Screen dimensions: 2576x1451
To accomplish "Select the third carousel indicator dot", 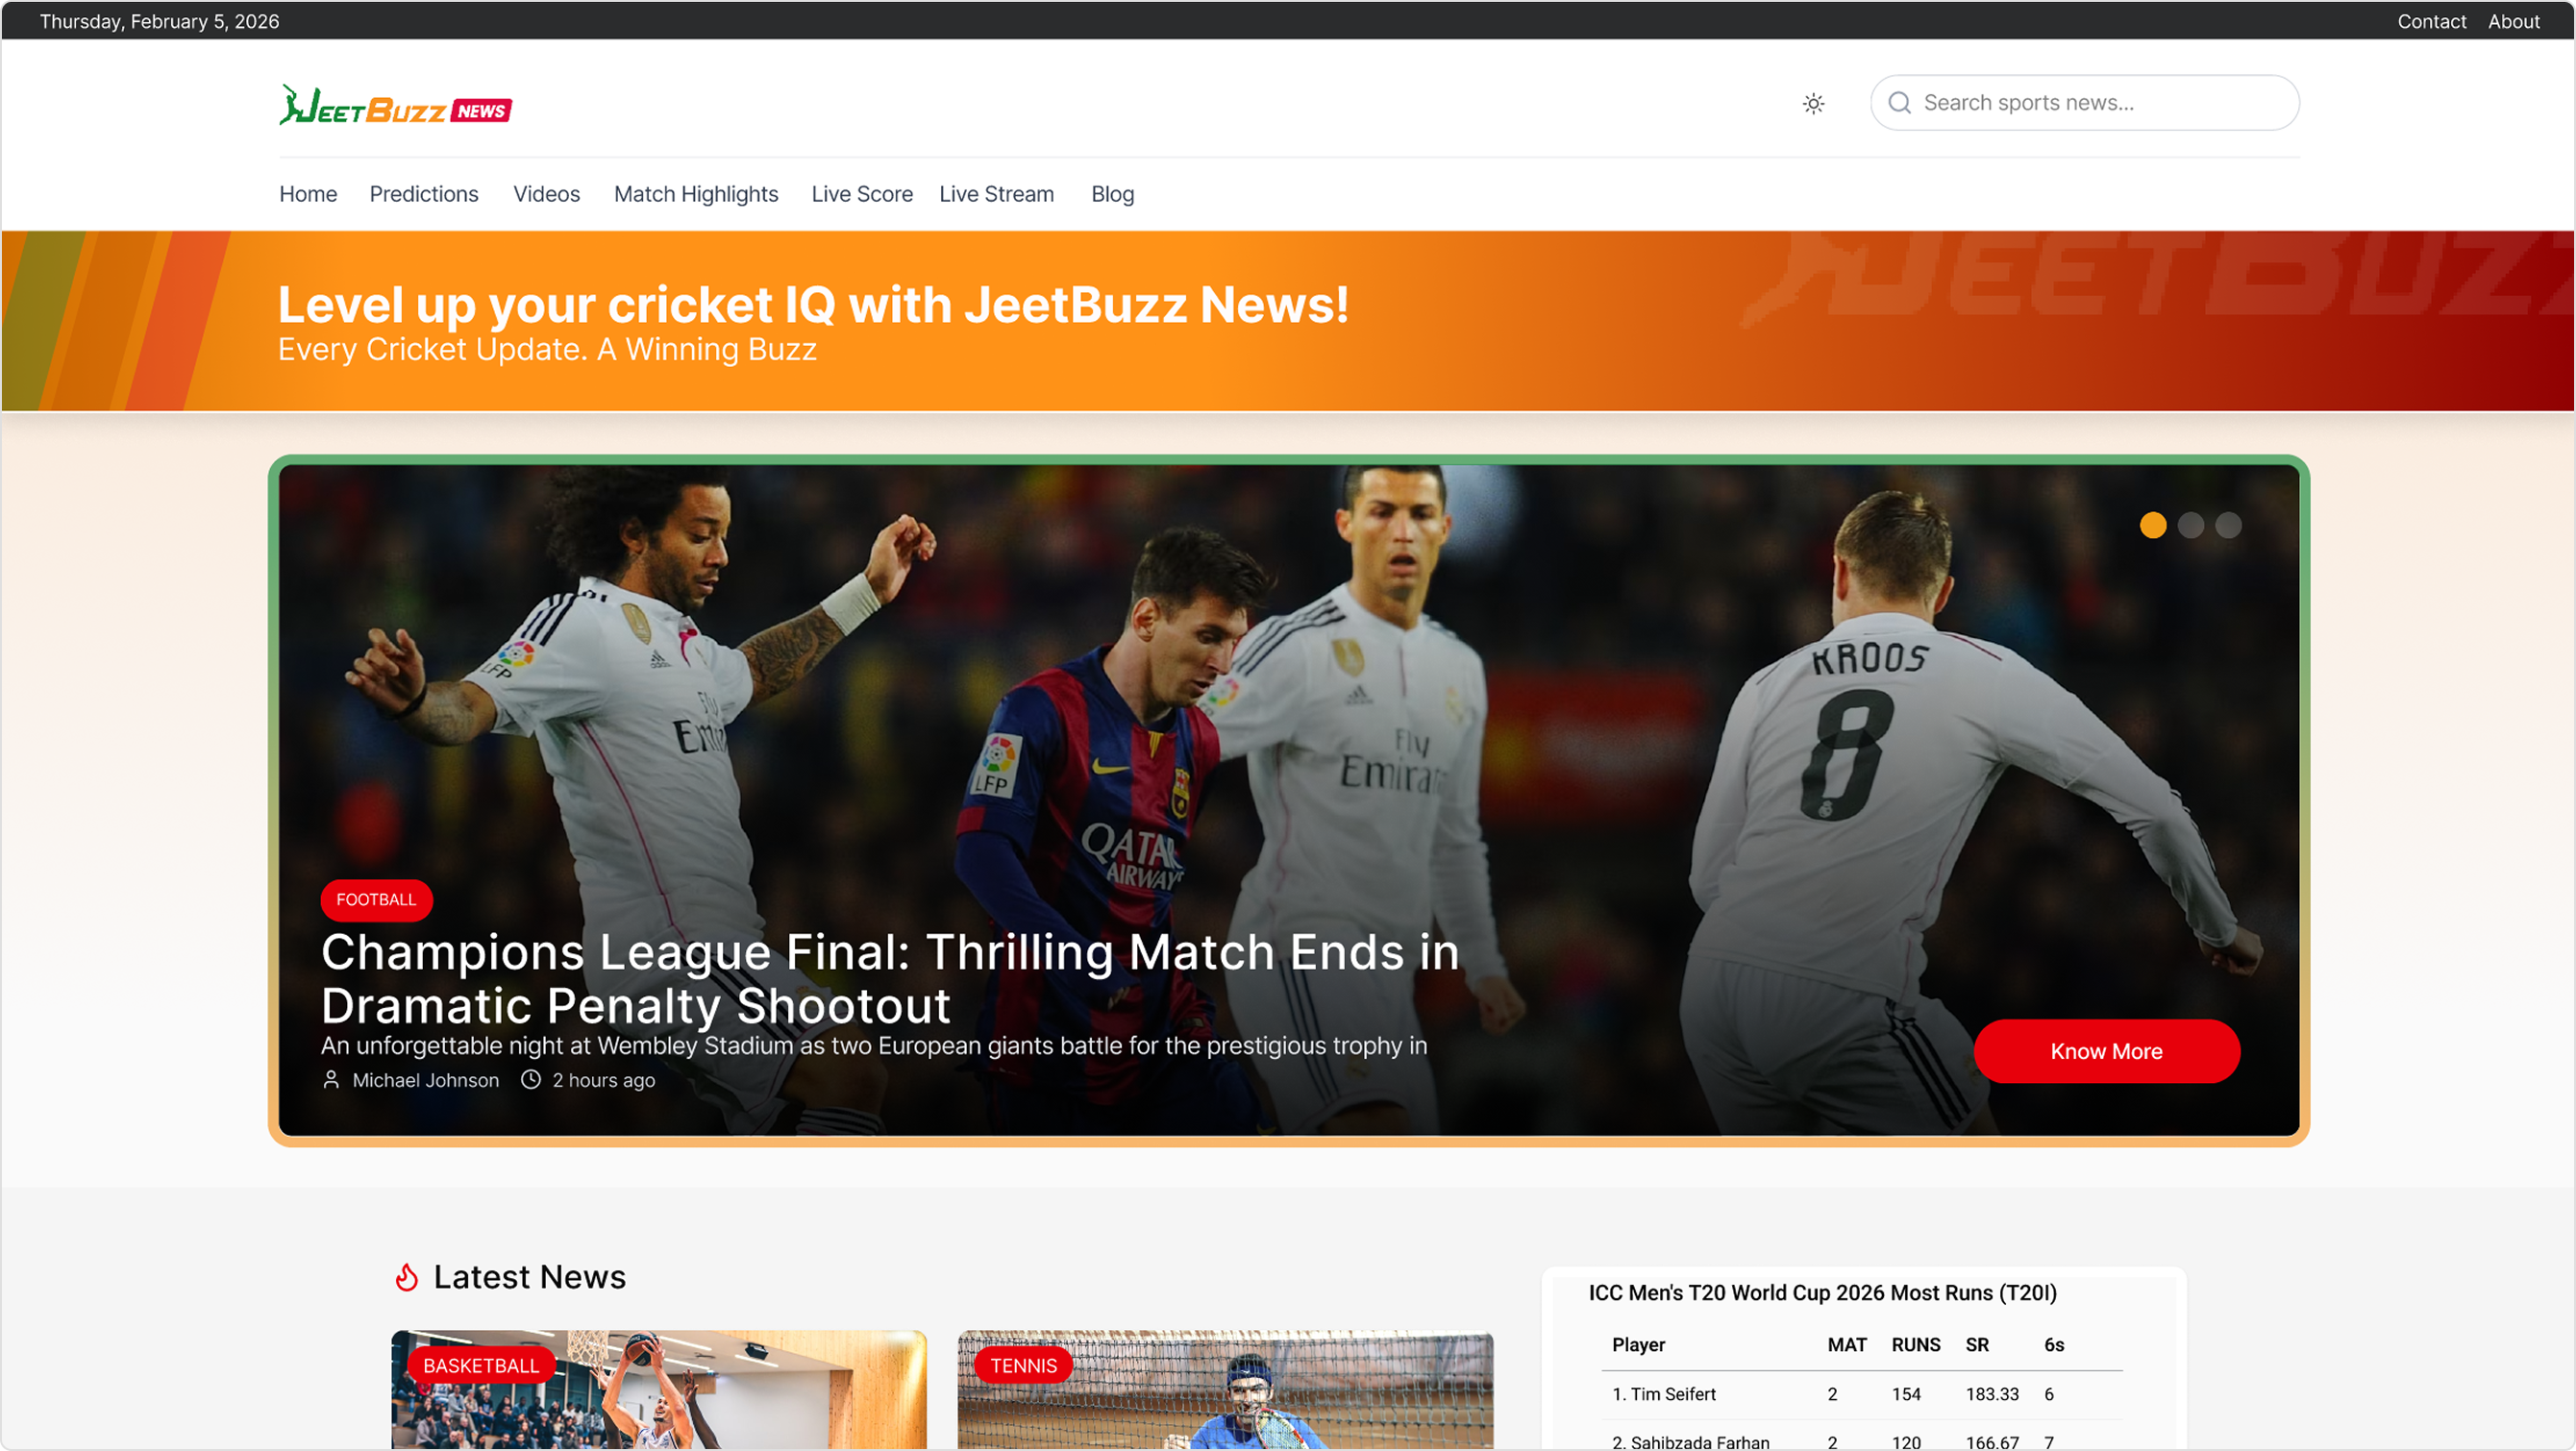I will click(2227, 524).
